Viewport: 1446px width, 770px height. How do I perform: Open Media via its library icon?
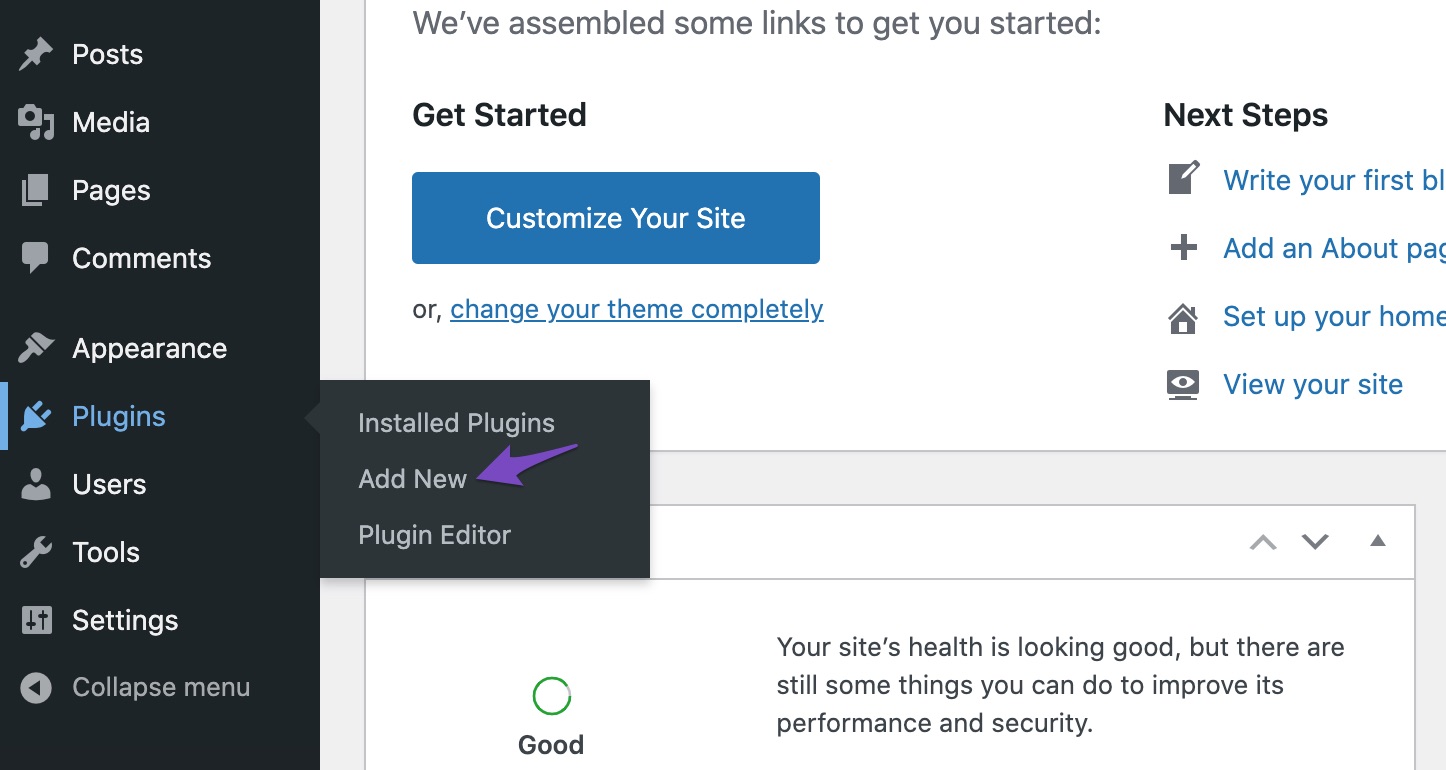point(35,122)
